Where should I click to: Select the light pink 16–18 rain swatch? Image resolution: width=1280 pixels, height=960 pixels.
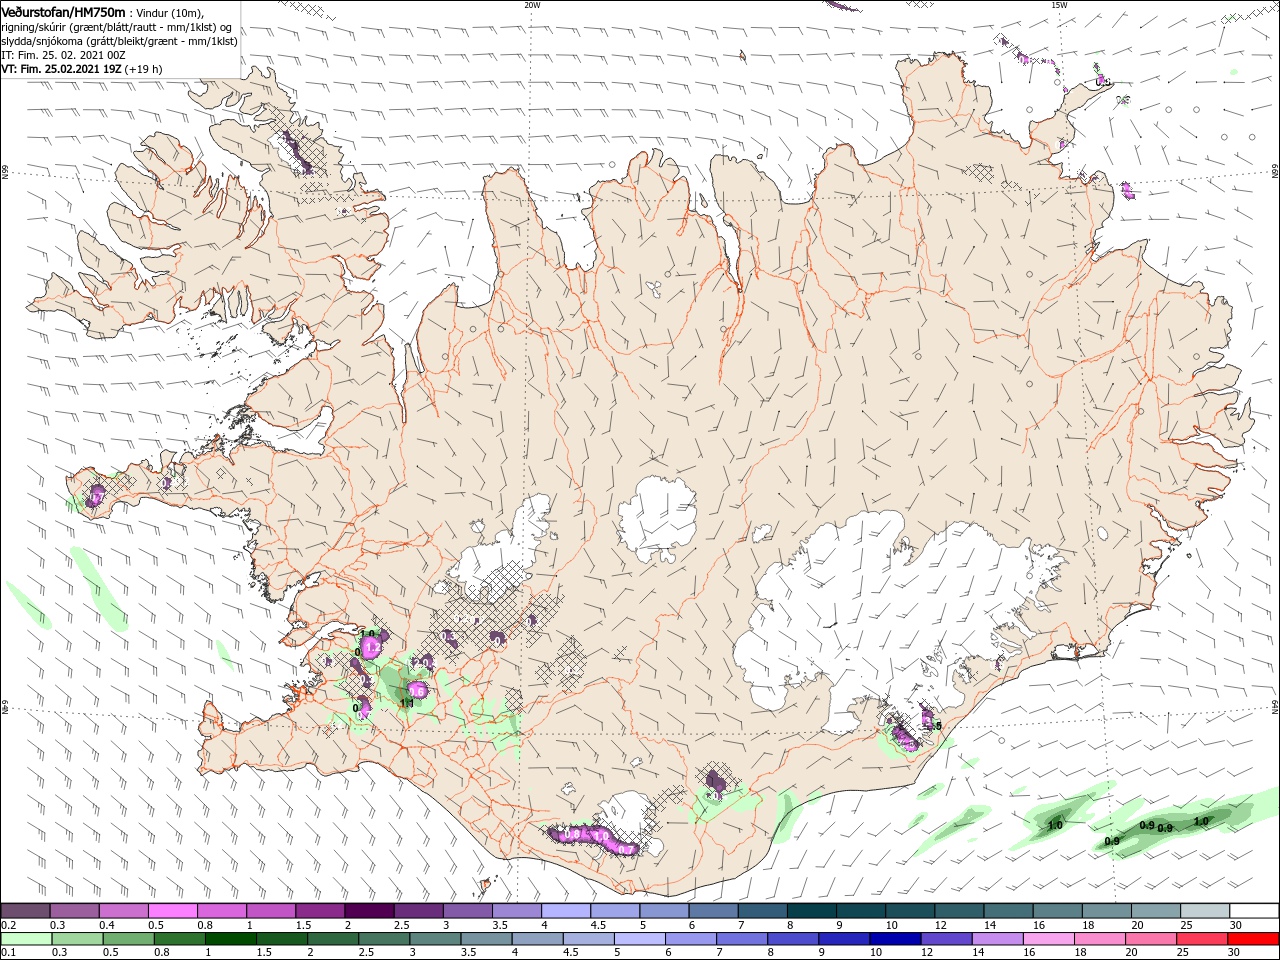1049,939
